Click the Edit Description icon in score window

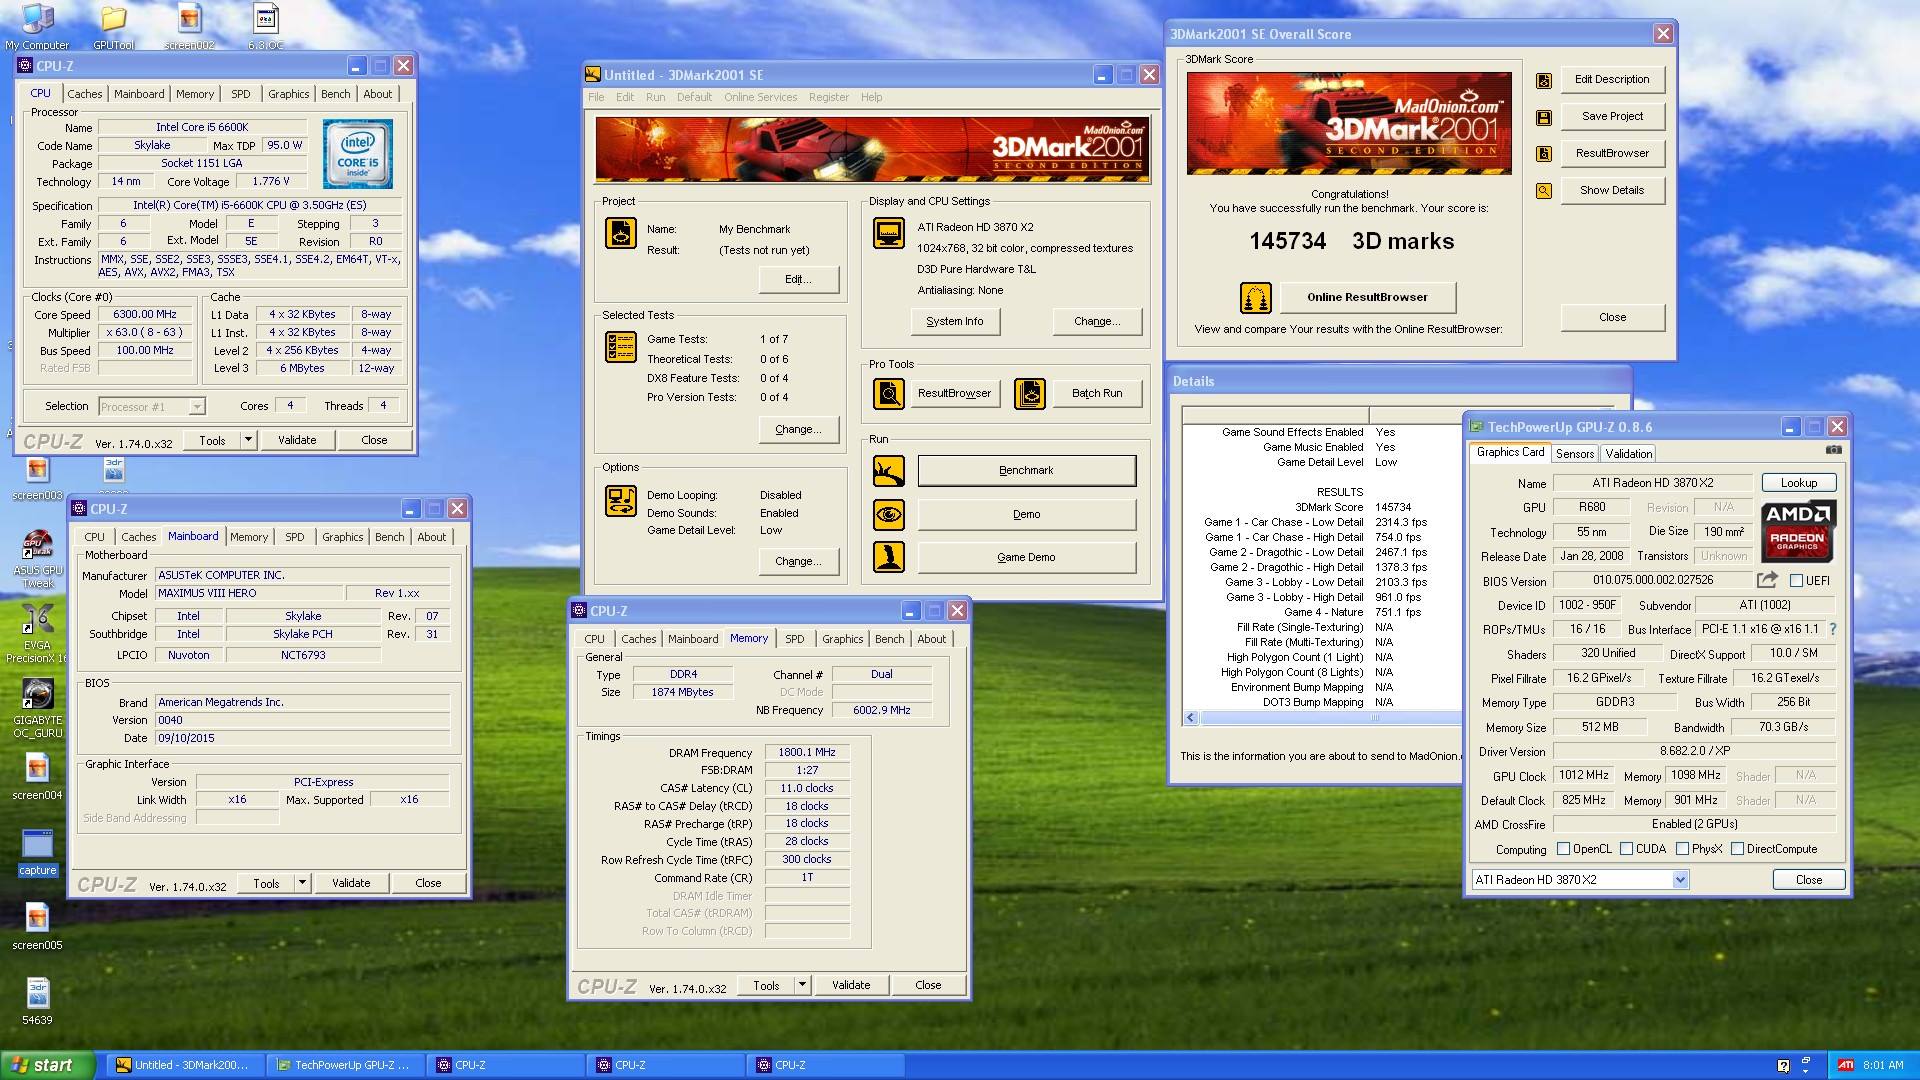1544,80
